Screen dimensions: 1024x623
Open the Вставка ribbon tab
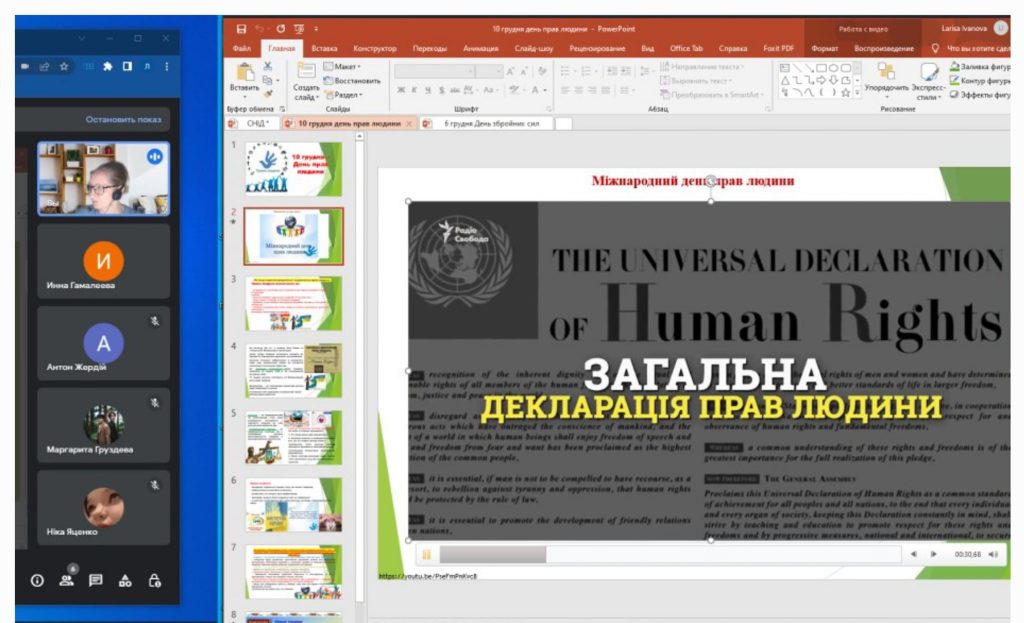click(x=324, y=48)
